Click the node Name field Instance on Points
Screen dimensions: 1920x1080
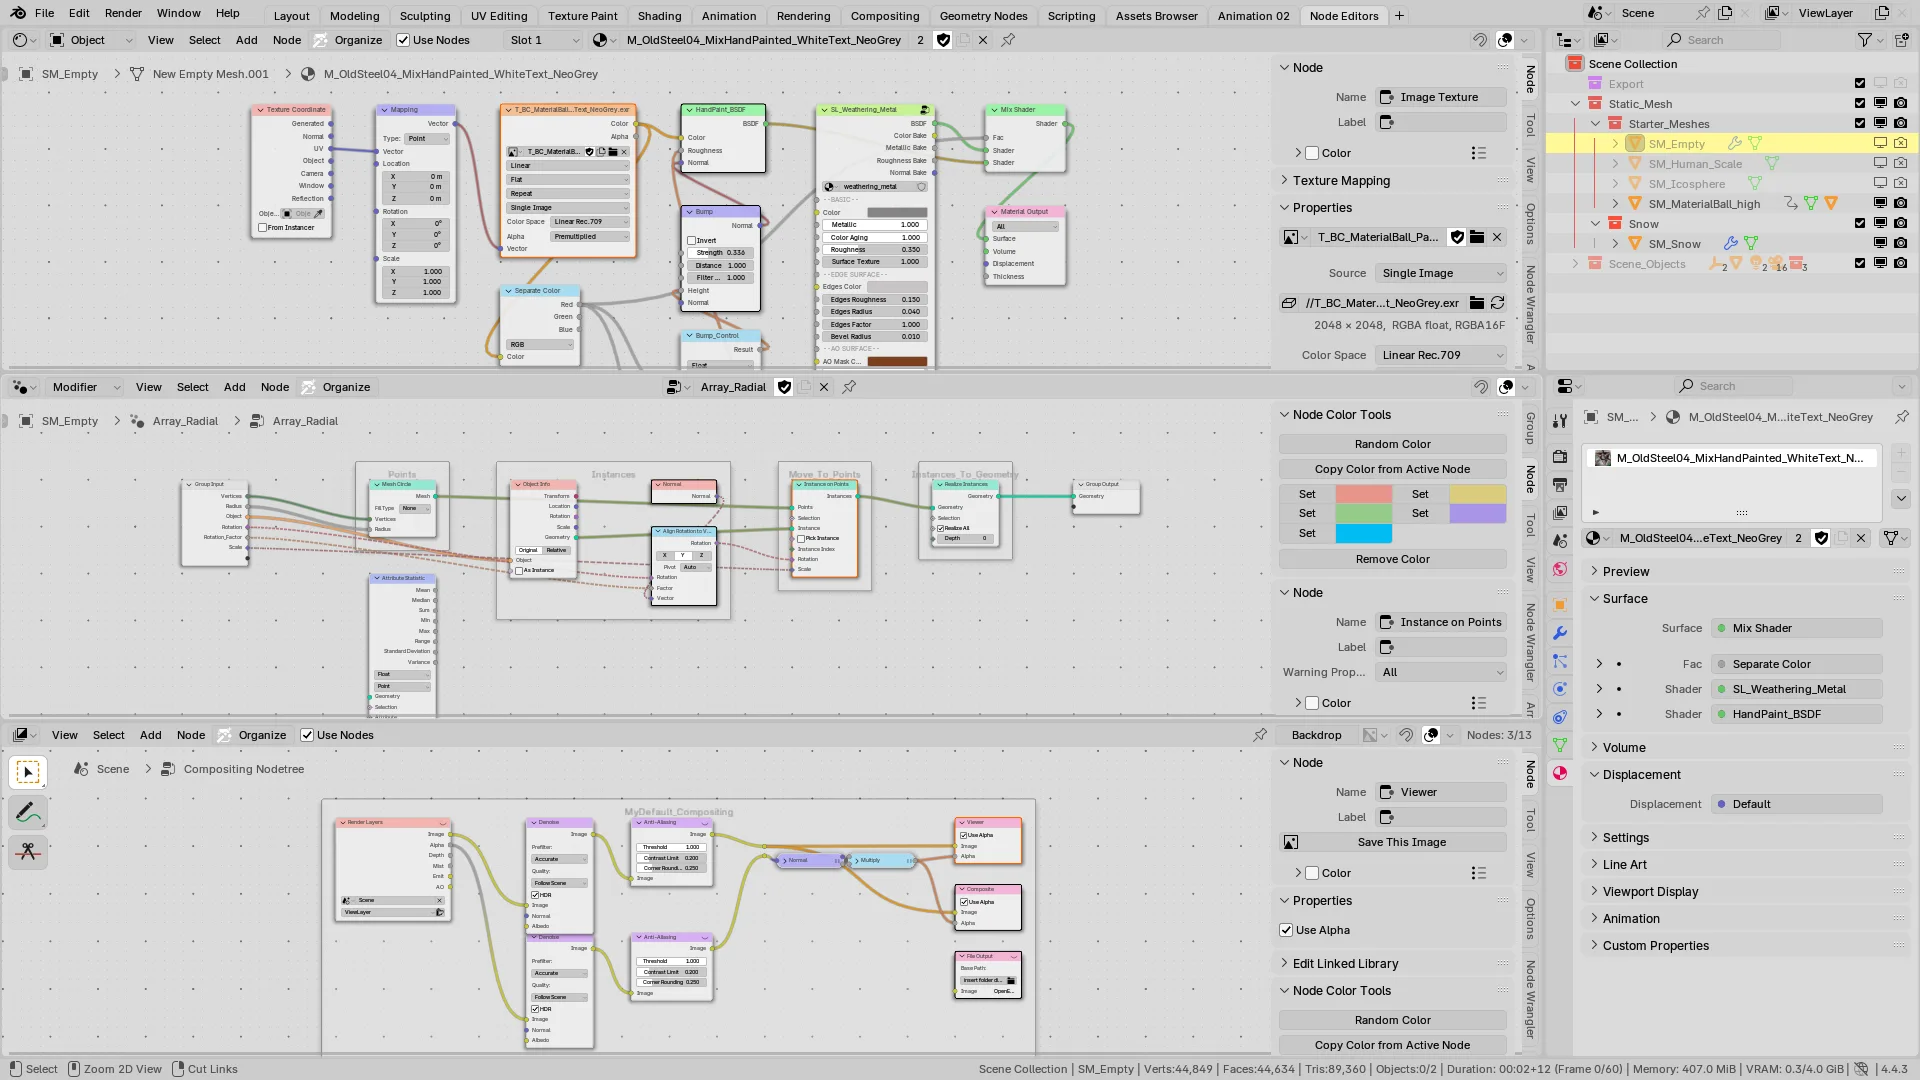pos(1441,622)
